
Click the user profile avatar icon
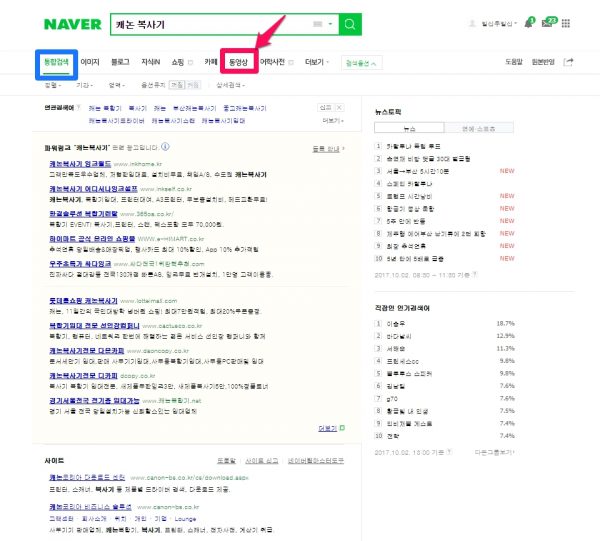point(472,24)
